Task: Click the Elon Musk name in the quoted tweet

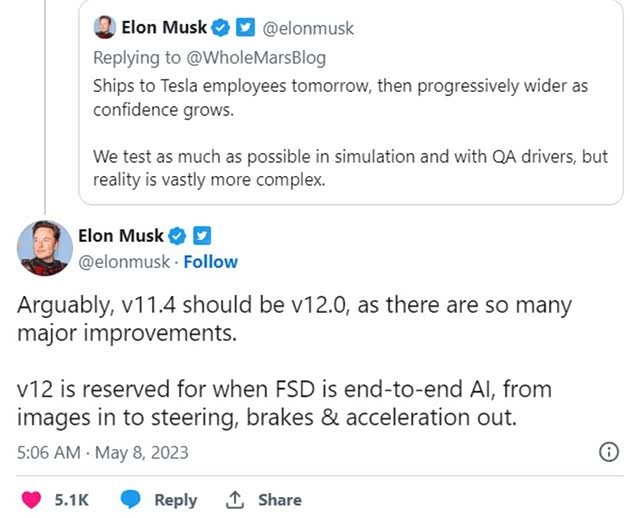Action: click(x=163, y=28)
